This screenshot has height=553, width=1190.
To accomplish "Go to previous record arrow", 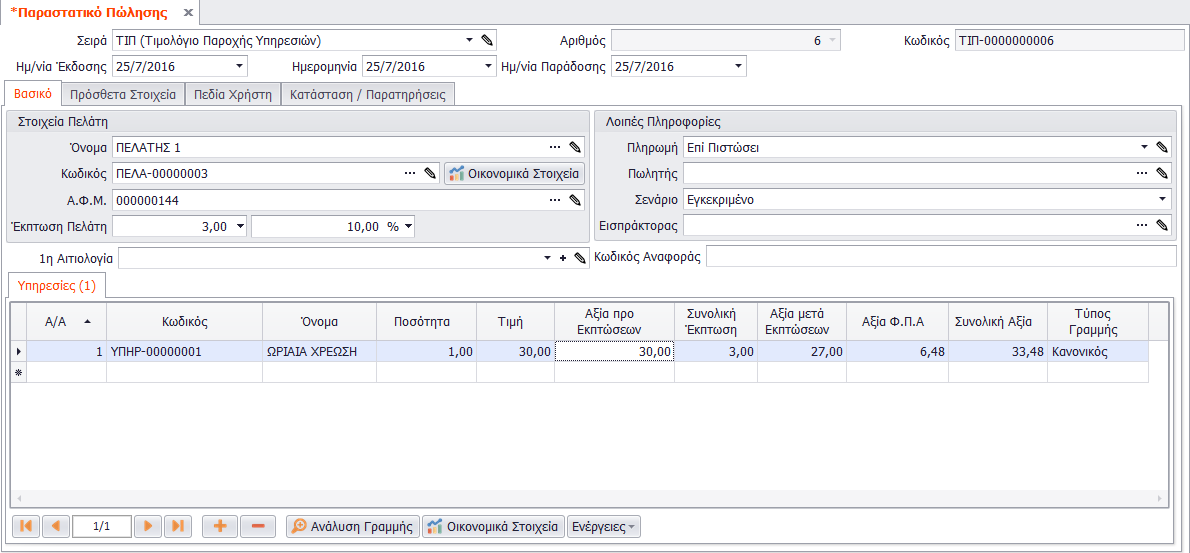I will click(56, 526).
